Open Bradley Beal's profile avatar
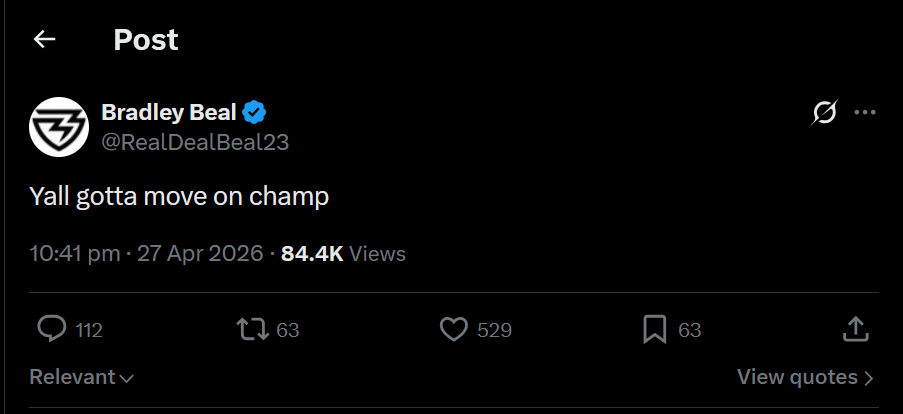Viewport: 903px width, 414px height. 59,127
